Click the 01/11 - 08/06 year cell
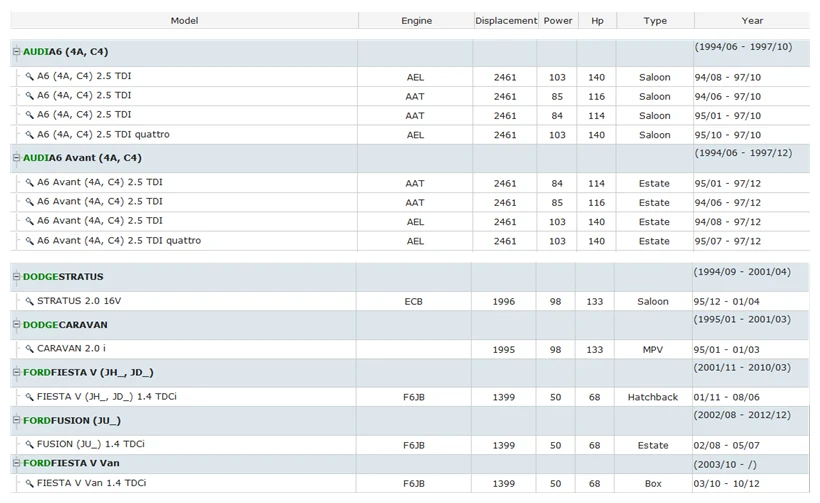The image size is (820, 503). pyautogui.click(x=726, y=397)
